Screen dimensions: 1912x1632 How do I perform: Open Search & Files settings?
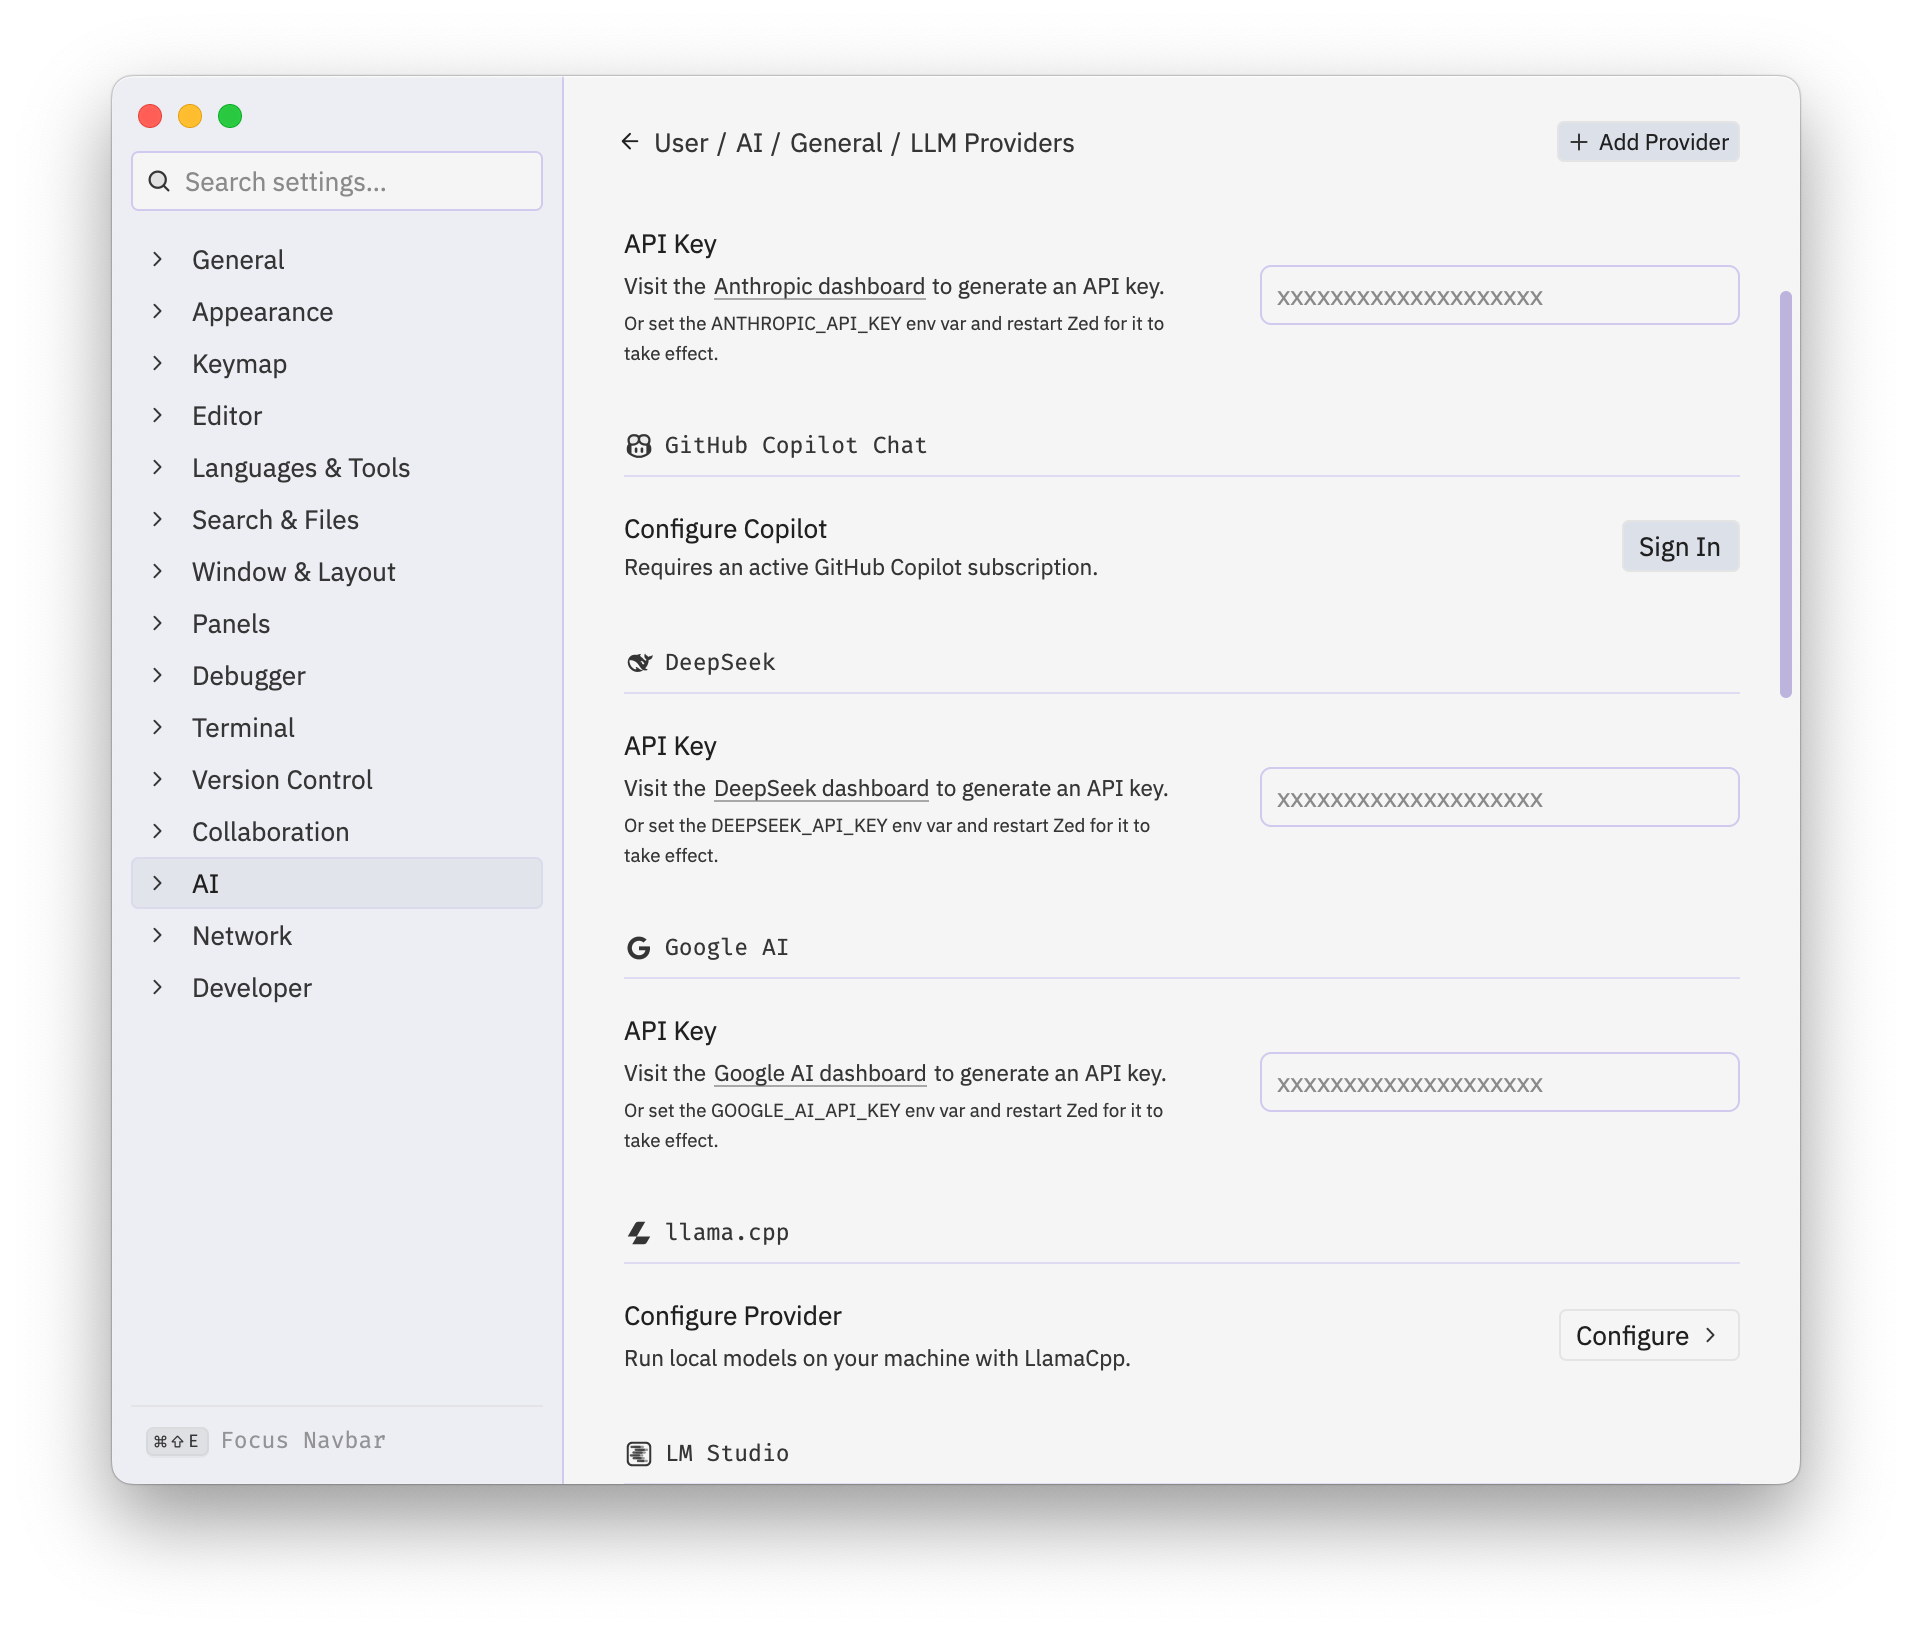(x=337, y=519)
